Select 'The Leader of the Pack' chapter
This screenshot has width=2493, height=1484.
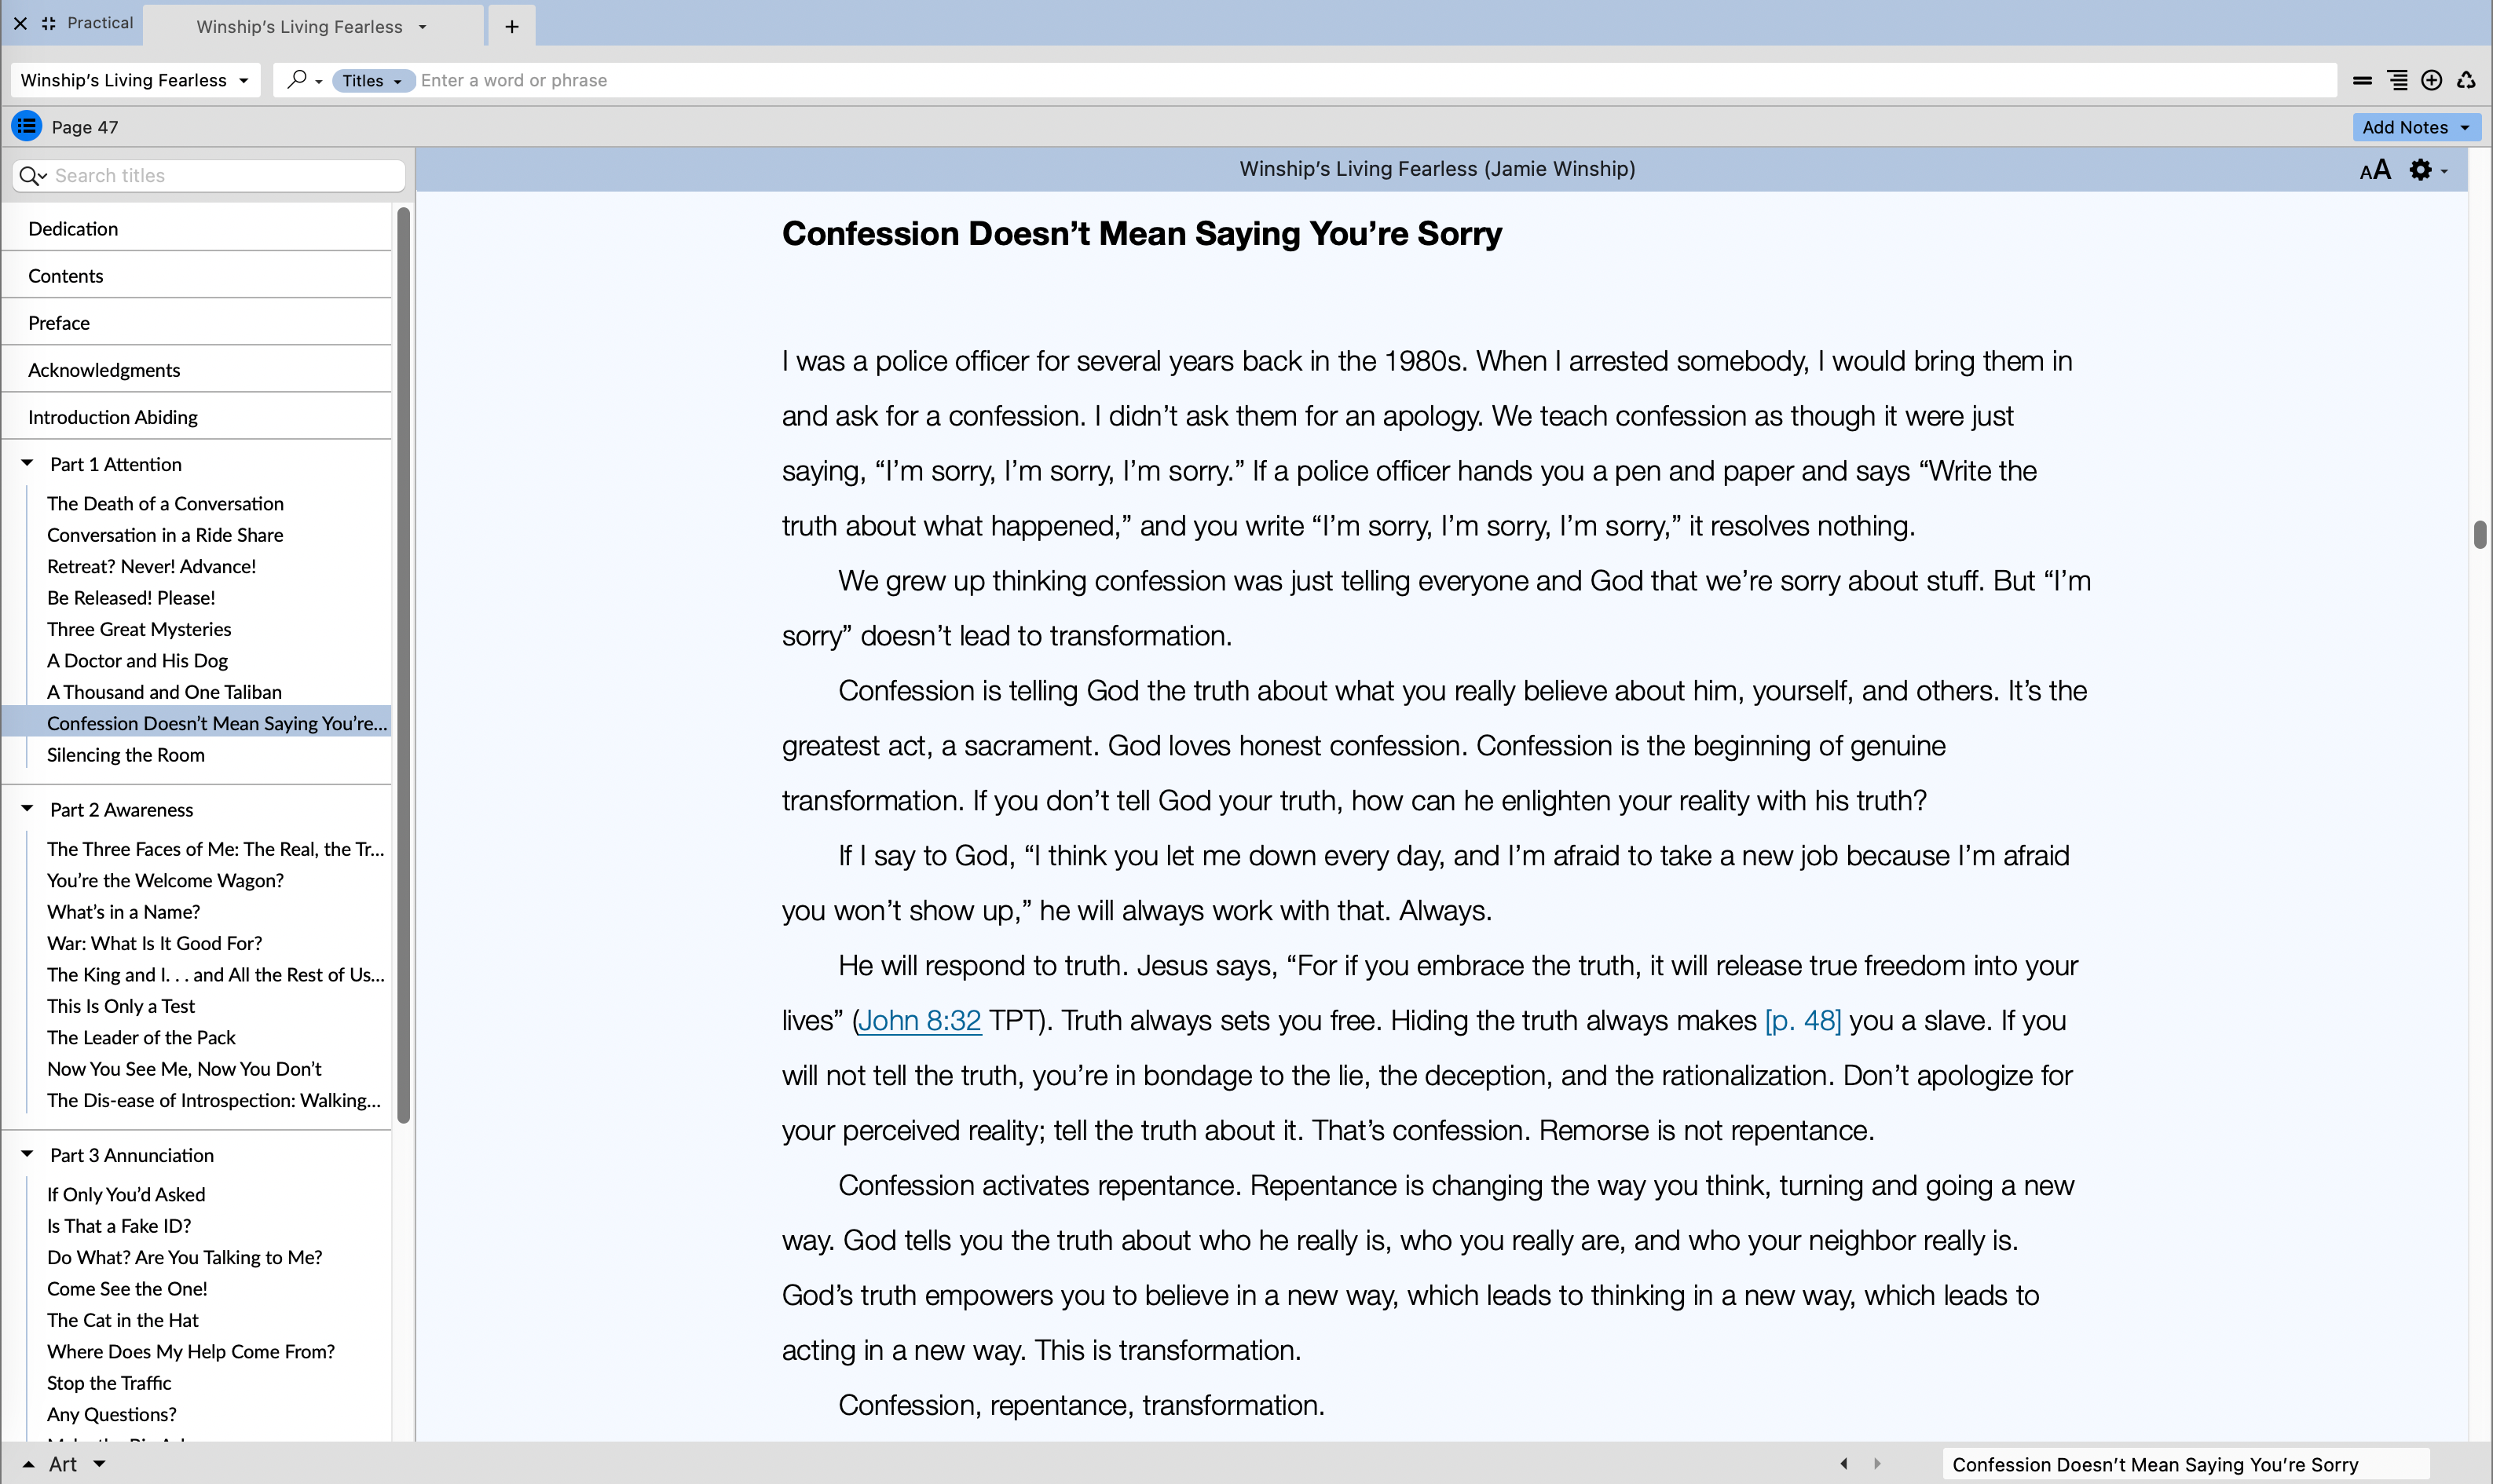[x=141, y=1038]
